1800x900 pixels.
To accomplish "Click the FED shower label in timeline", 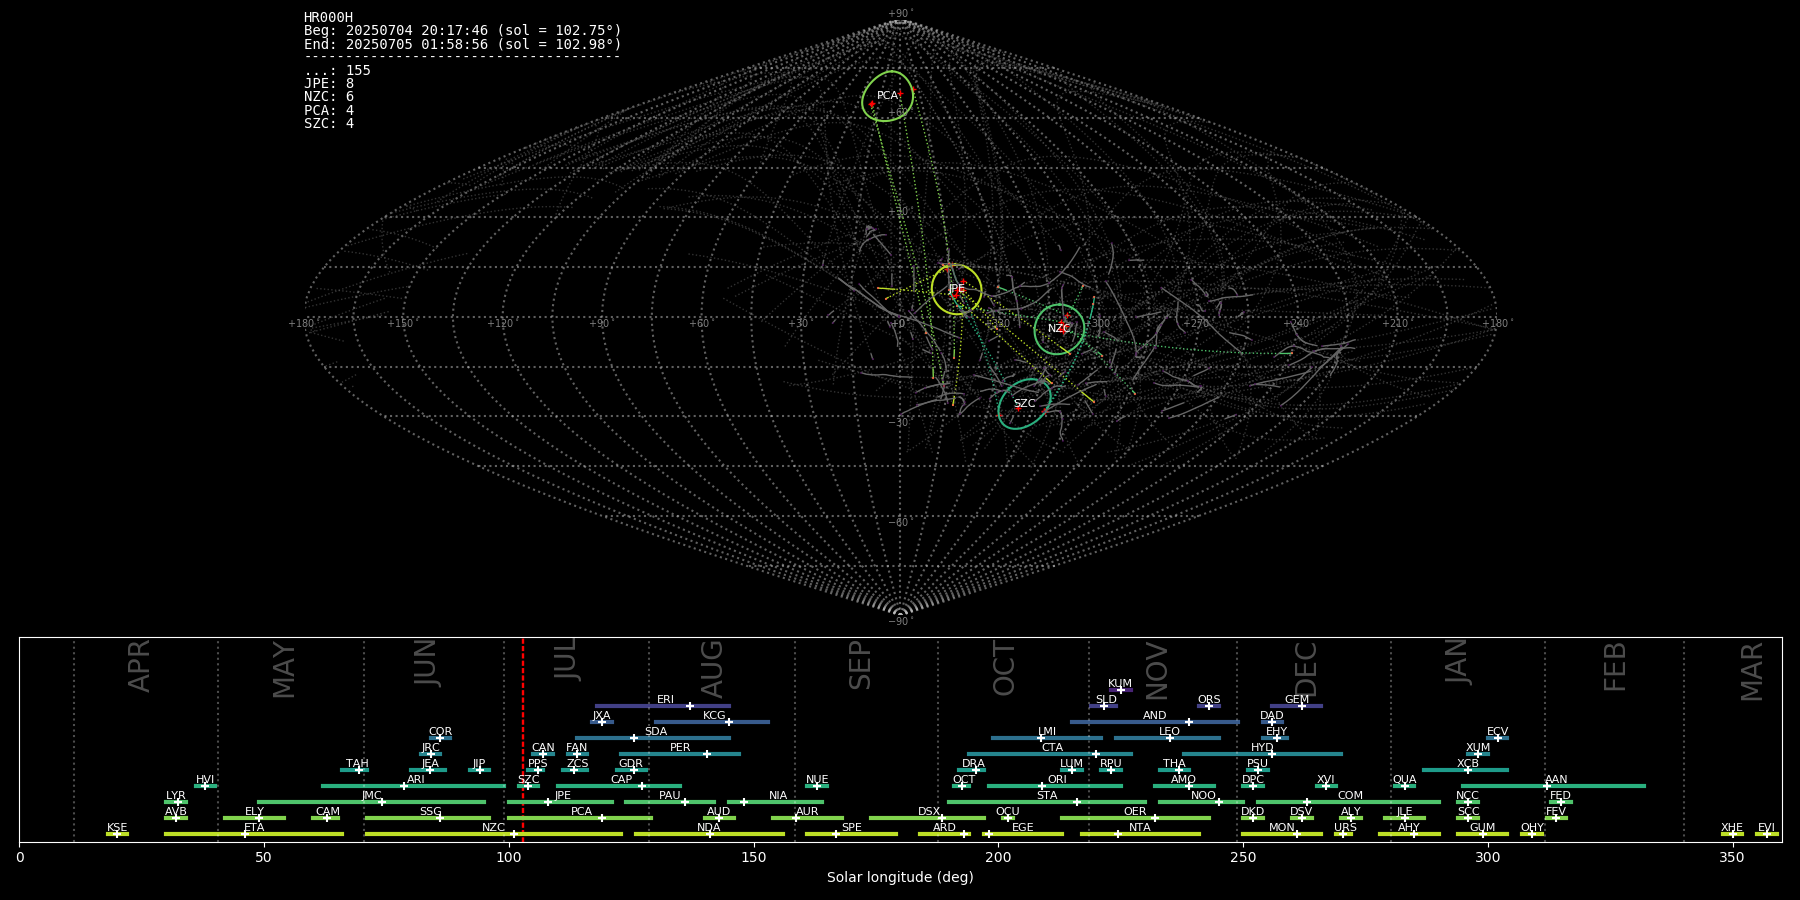I will click(1560, 796).
